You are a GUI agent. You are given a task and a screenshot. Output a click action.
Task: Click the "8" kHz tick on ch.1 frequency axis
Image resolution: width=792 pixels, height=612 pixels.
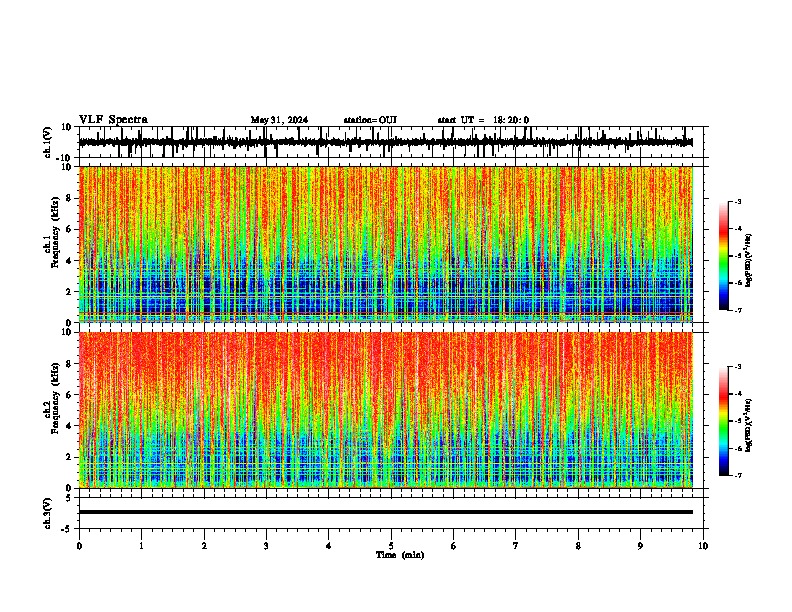point(70,198)
